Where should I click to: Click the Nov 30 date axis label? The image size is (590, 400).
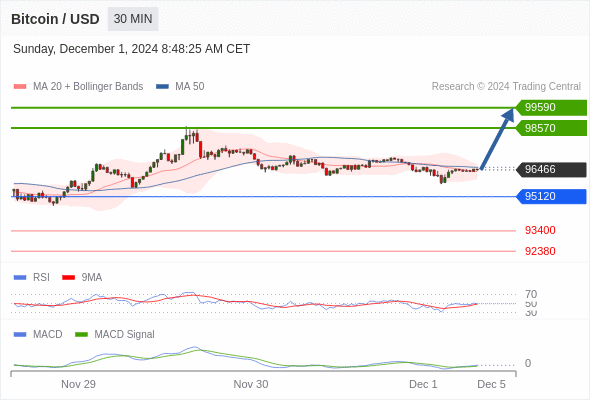coord(251,384)
